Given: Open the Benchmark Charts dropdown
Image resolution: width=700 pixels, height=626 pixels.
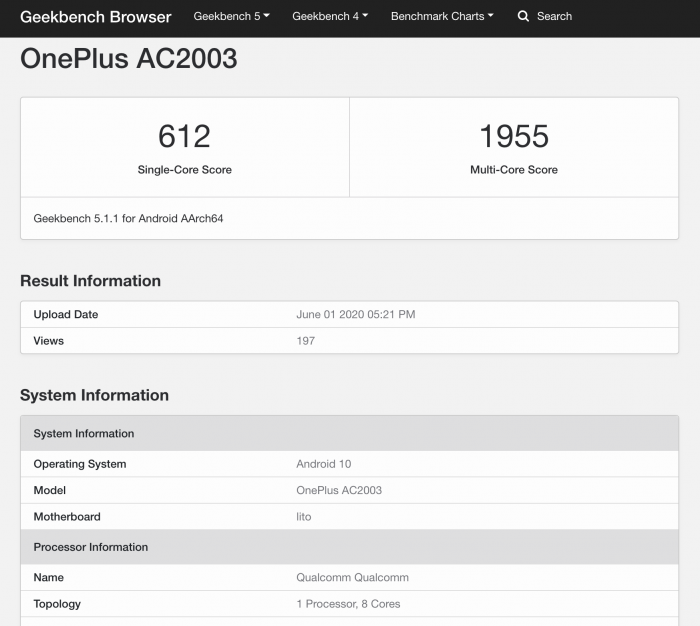Looking at the screenshot, I should click(x=442, y=17).
